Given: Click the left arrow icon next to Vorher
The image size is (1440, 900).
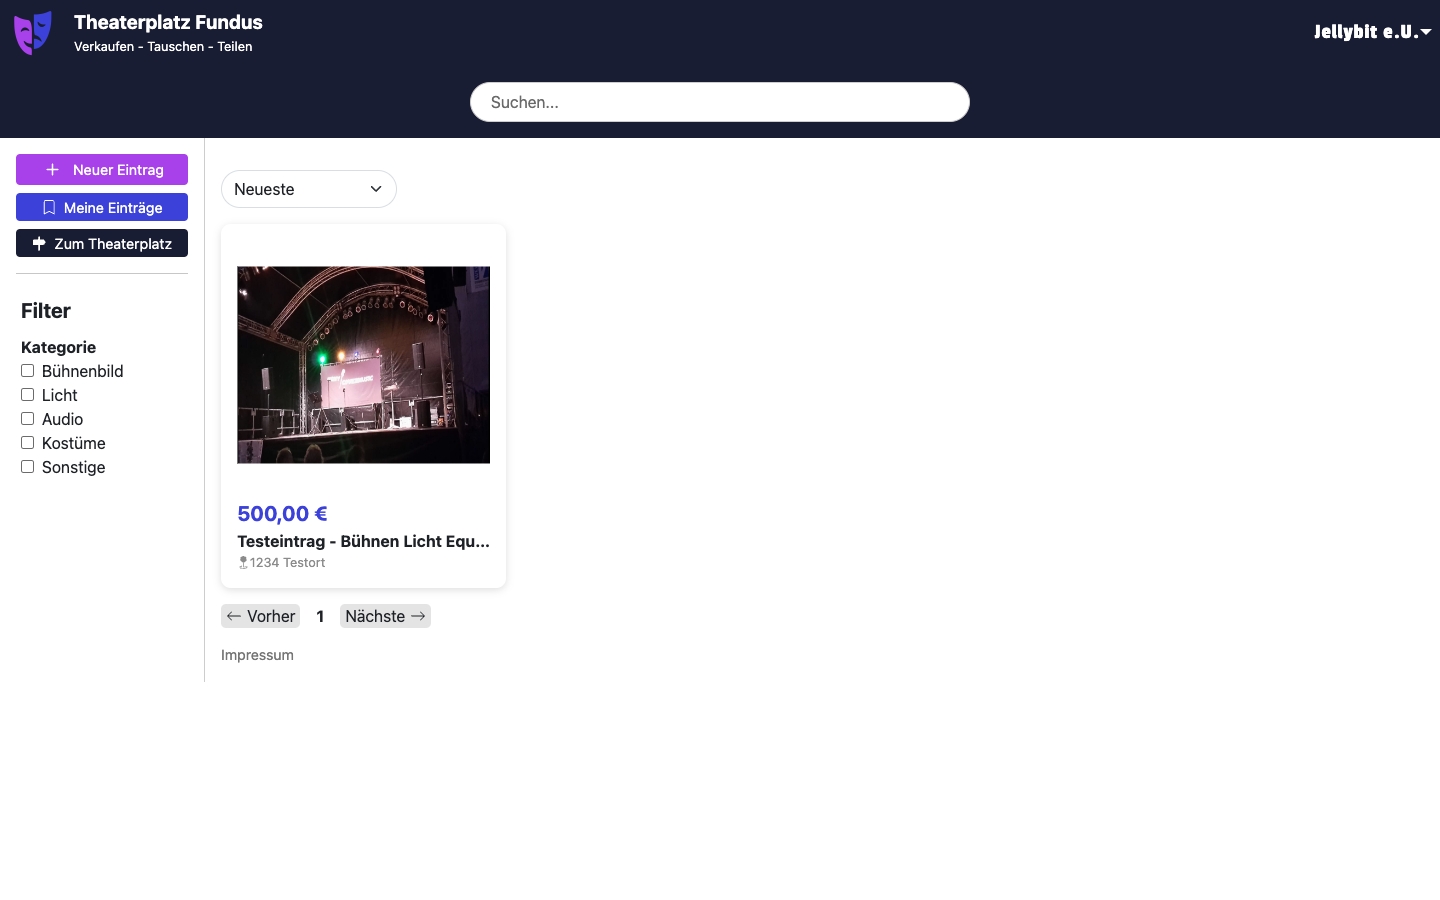Looking at the screenshot, I should point(234,617).
